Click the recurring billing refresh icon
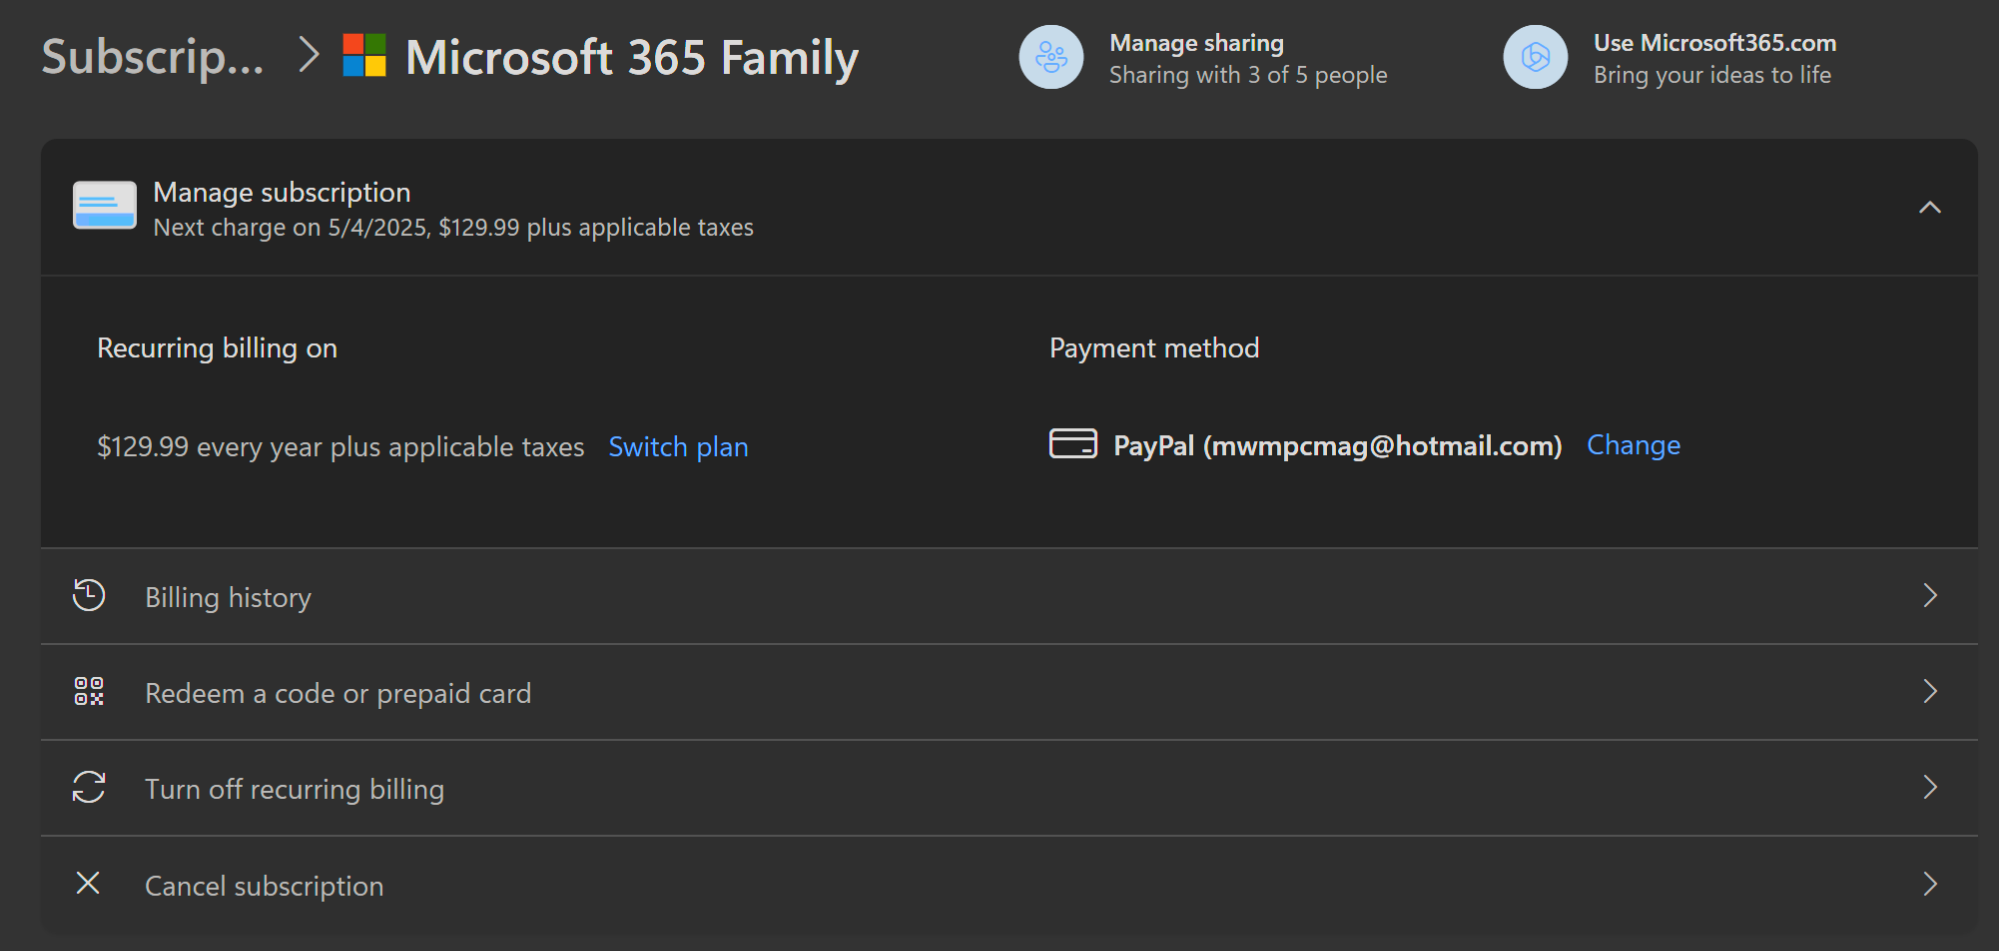 click(89, 787)
